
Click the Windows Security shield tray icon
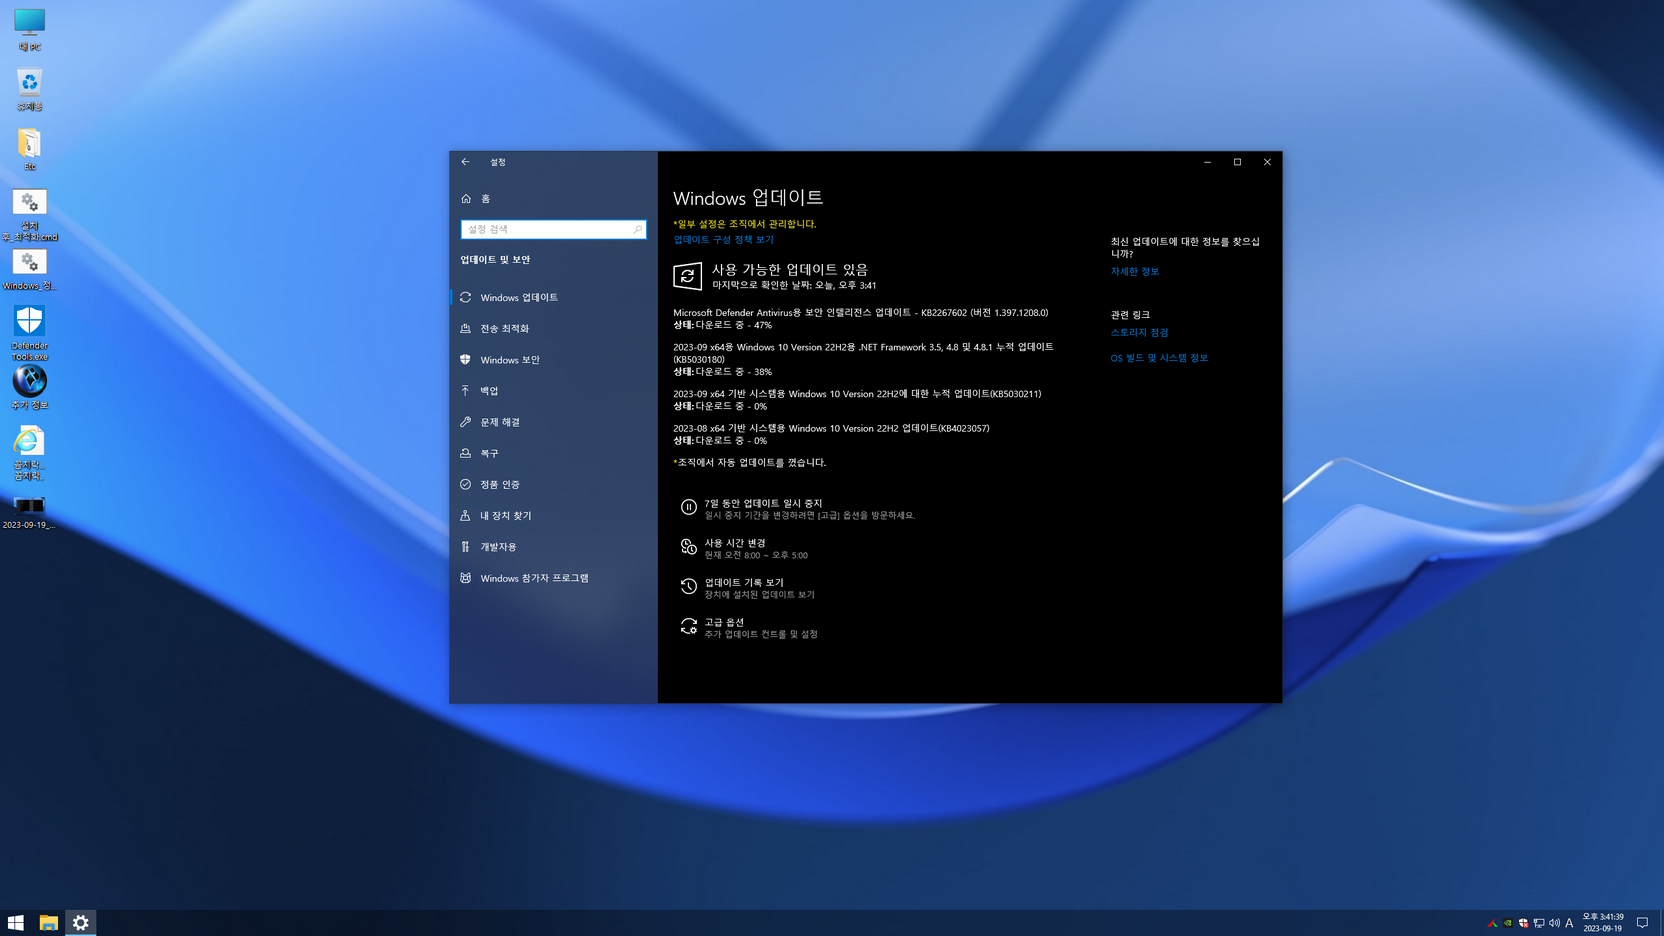pos(1523,923)
